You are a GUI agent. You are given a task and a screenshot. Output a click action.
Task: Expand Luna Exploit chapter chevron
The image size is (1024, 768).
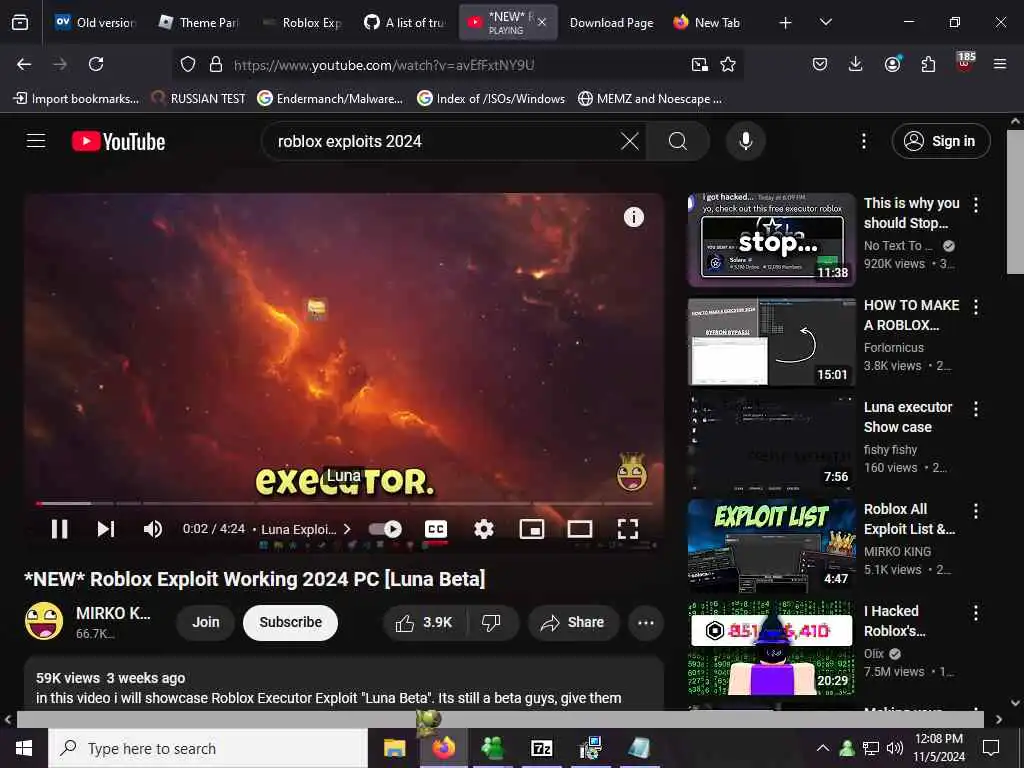pos(347,529)
